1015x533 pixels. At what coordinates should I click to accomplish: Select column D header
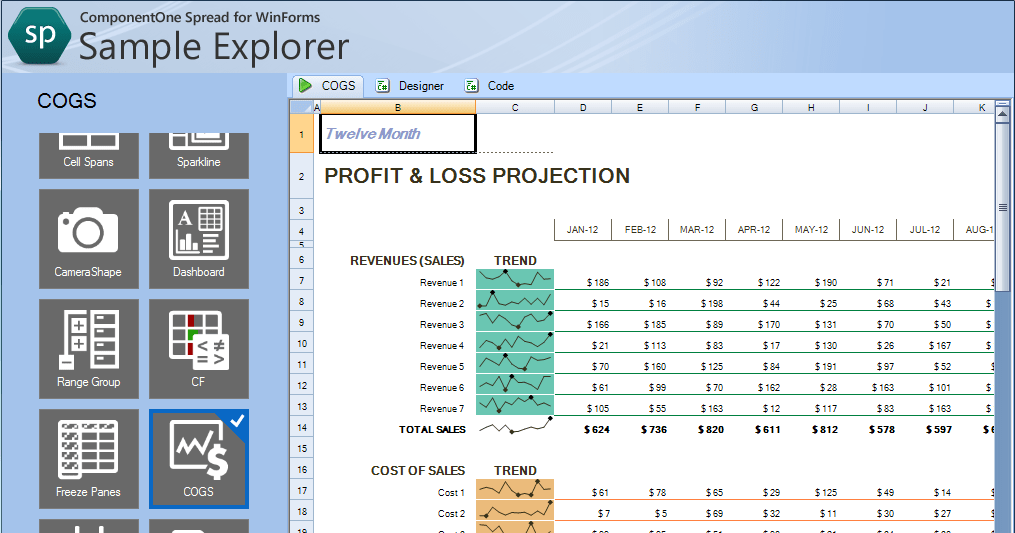pos(583,108)
